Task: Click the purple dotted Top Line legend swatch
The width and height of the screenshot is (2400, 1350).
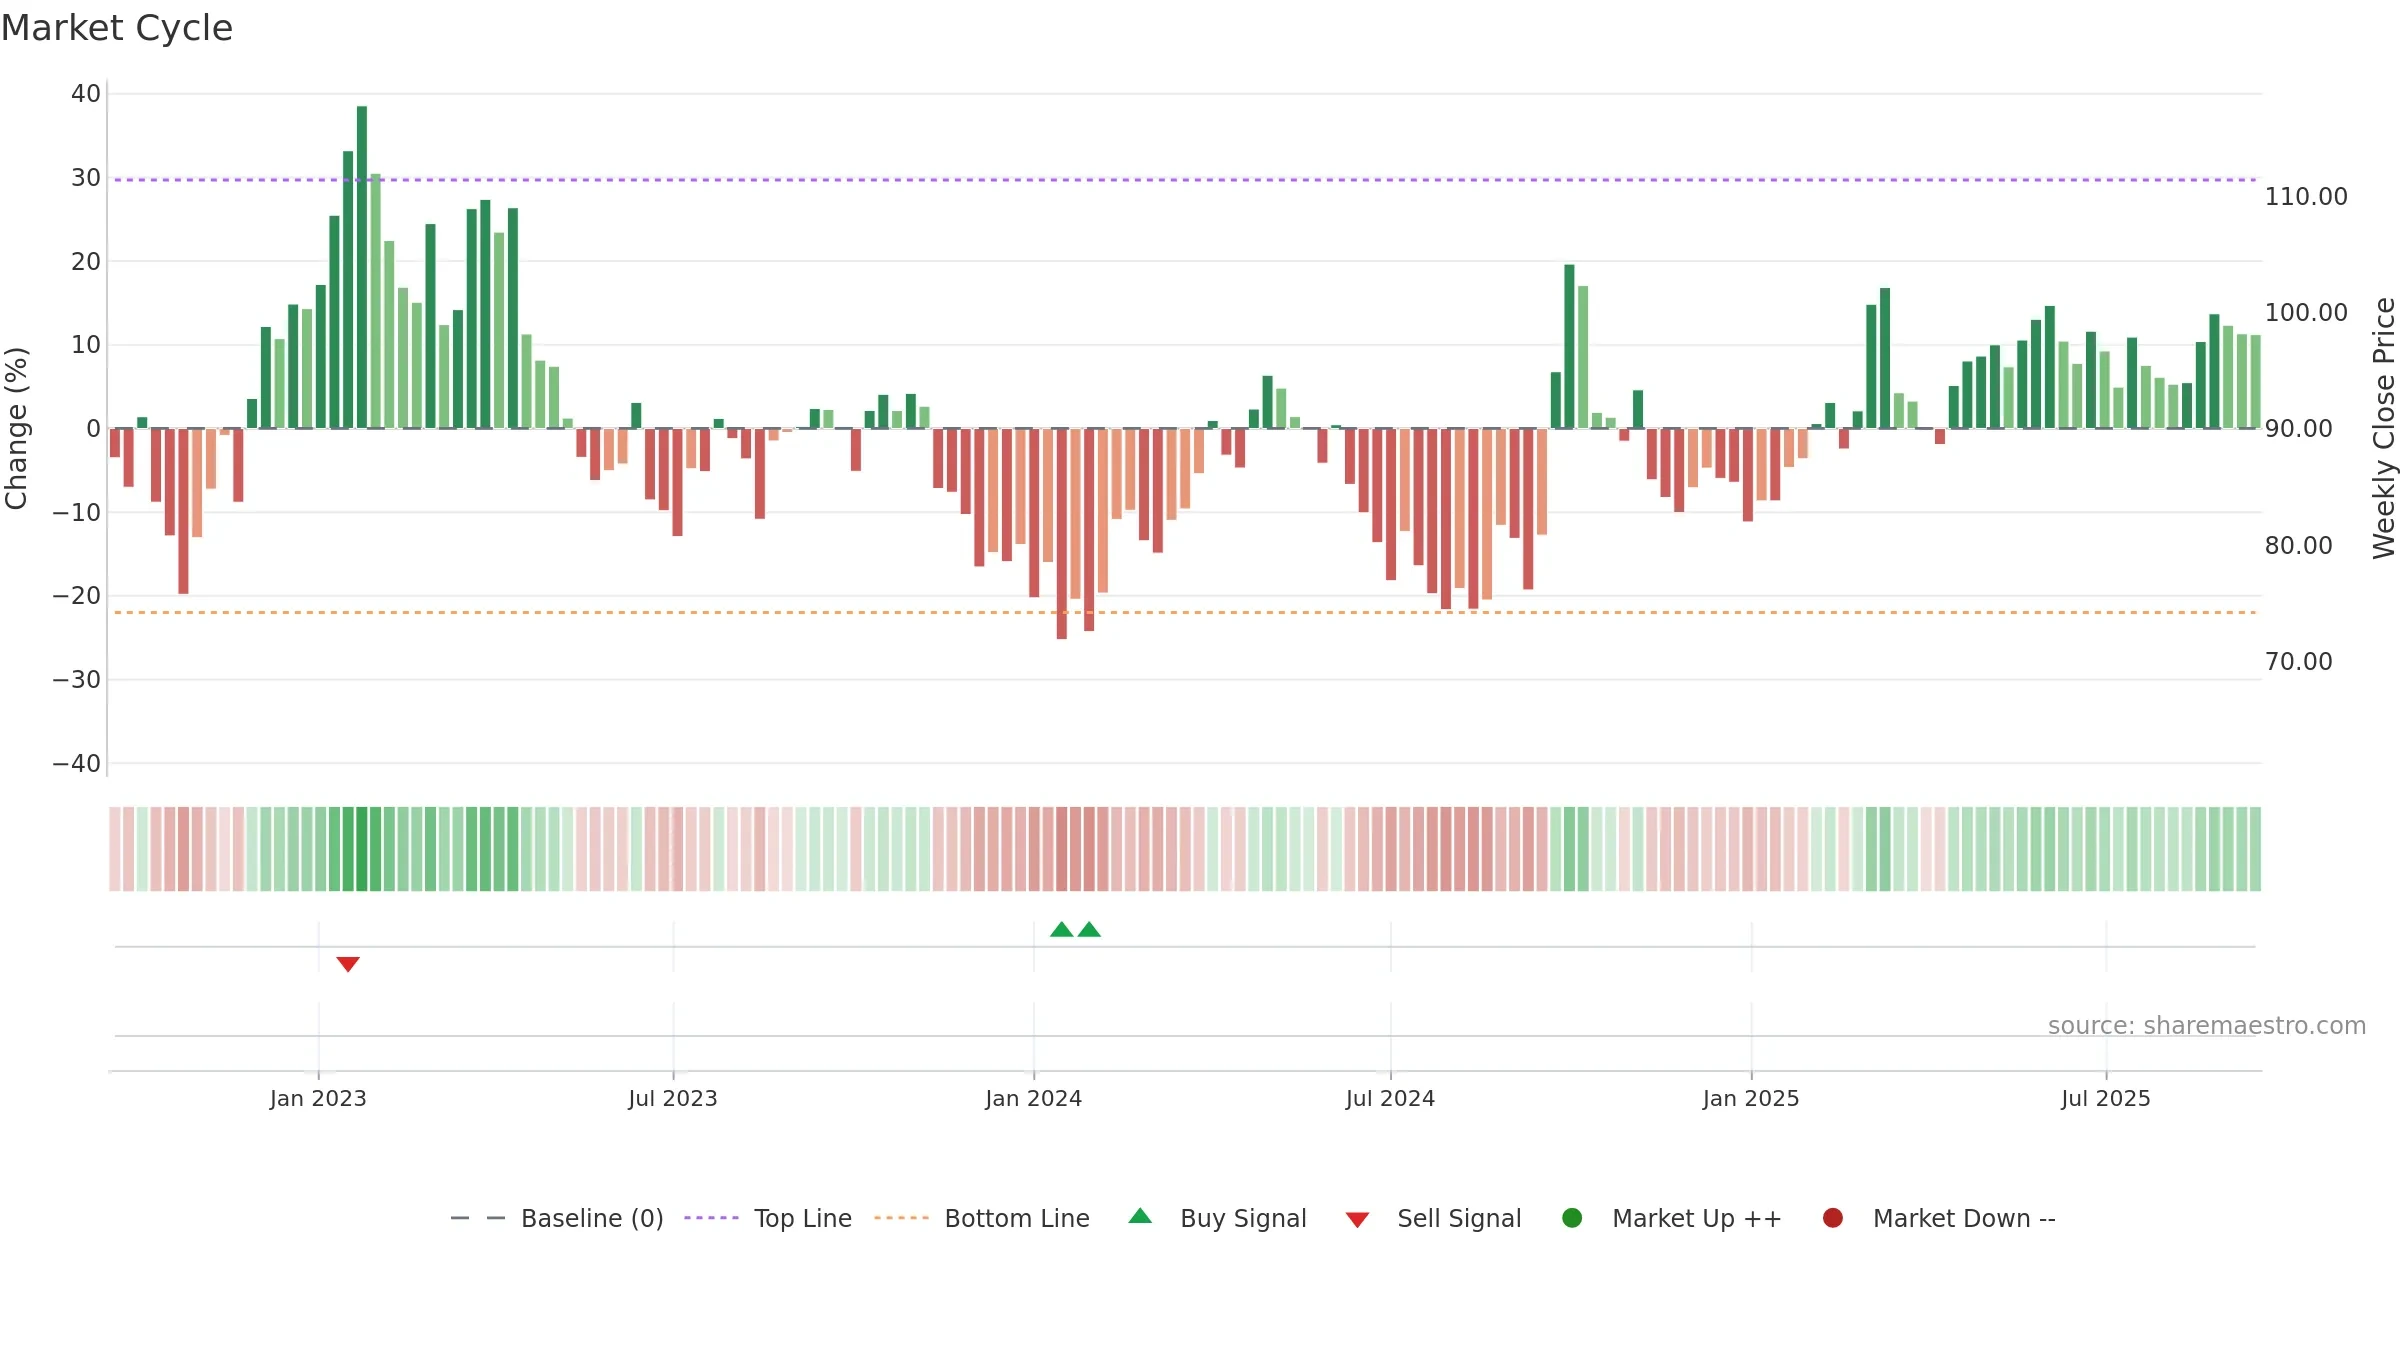Action: point(711,1218)
